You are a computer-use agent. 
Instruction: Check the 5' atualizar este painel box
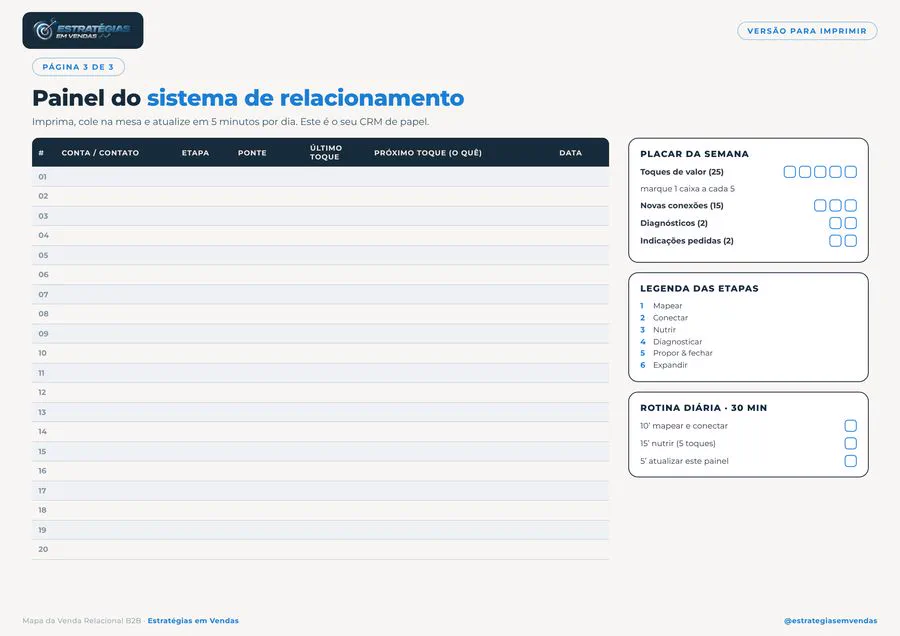click(x=850, y=461)
